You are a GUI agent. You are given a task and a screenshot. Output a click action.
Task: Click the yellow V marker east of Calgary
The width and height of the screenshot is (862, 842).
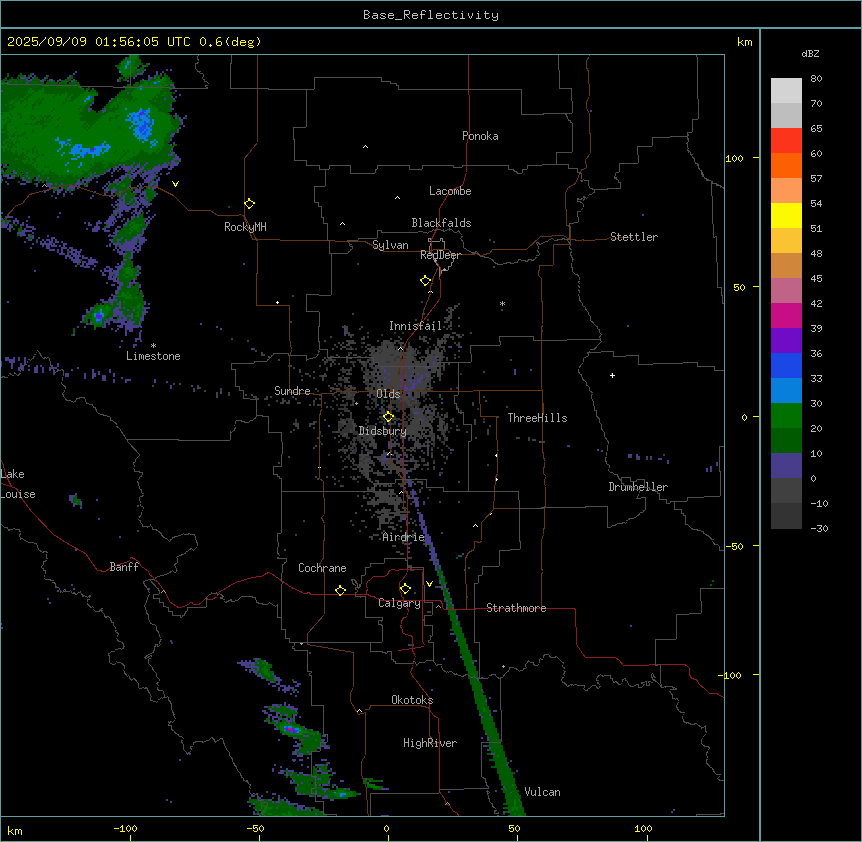click(429, 584)
